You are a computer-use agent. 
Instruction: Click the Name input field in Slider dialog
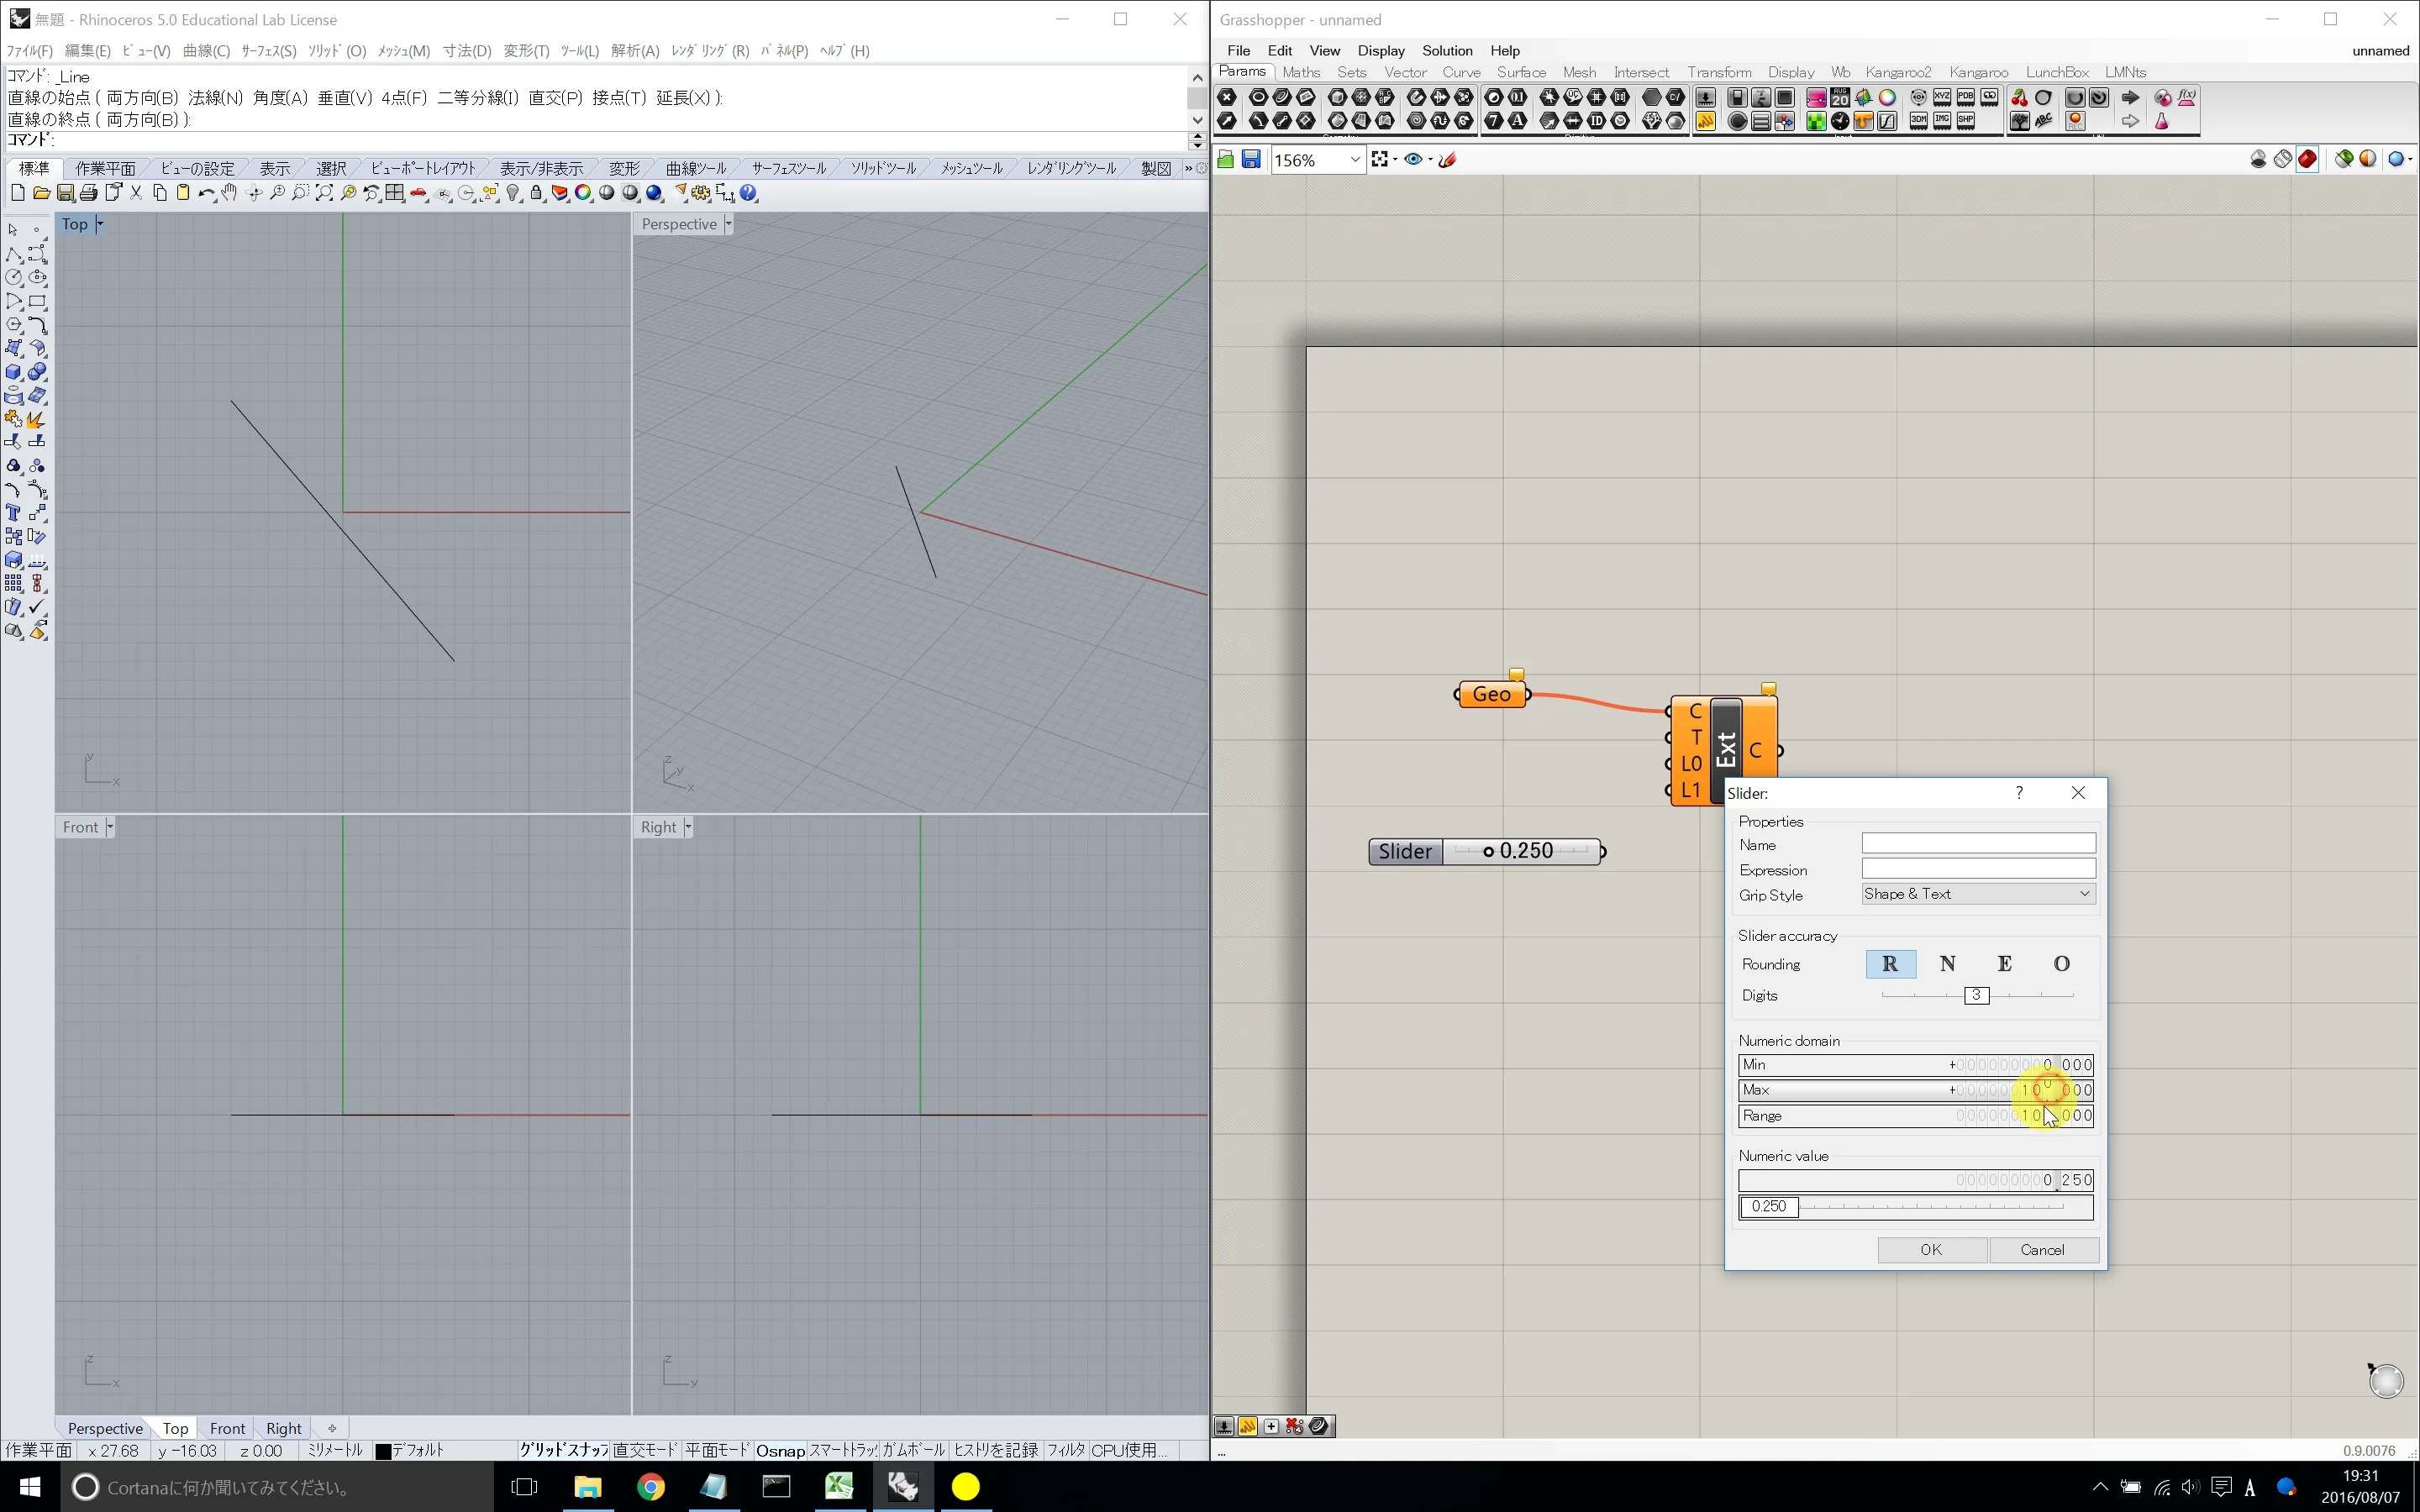(1978, 844)
